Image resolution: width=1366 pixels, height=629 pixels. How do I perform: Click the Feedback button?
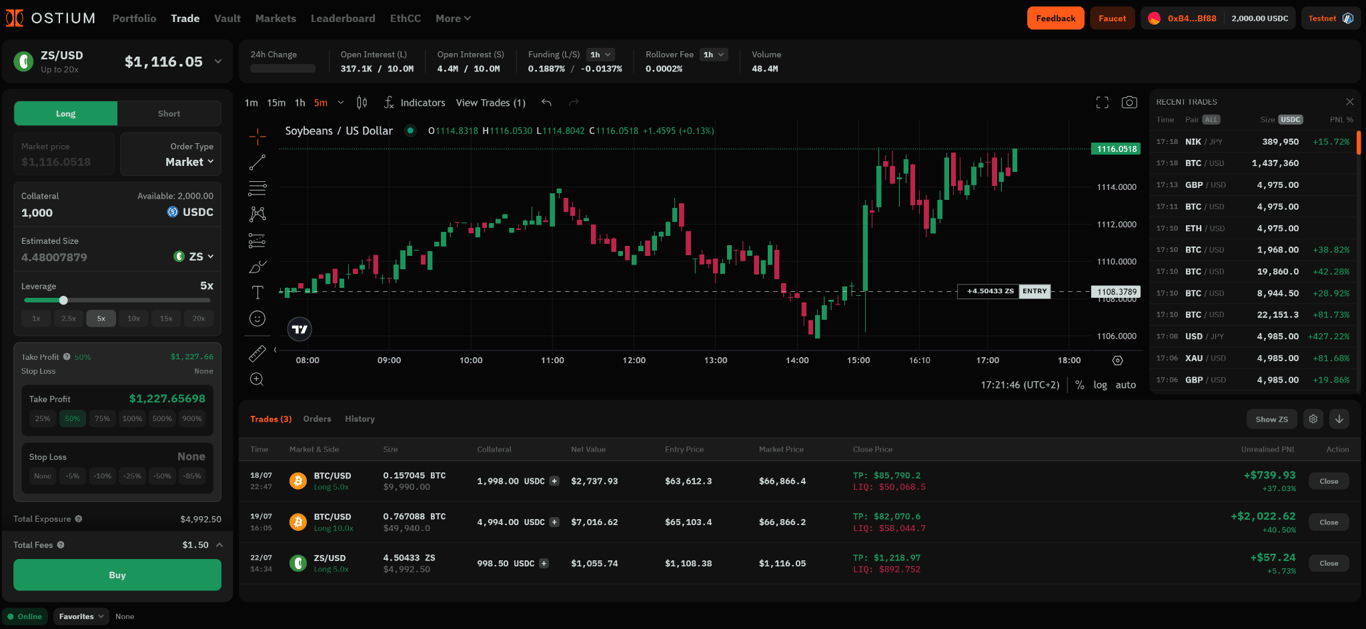[x=1055, y=18]
